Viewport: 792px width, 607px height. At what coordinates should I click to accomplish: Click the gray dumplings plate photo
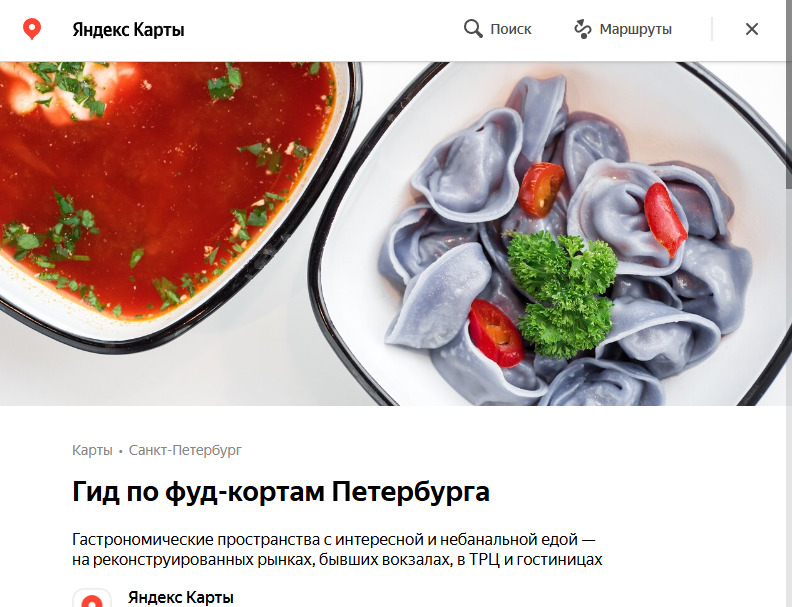[x=556, y=237]
